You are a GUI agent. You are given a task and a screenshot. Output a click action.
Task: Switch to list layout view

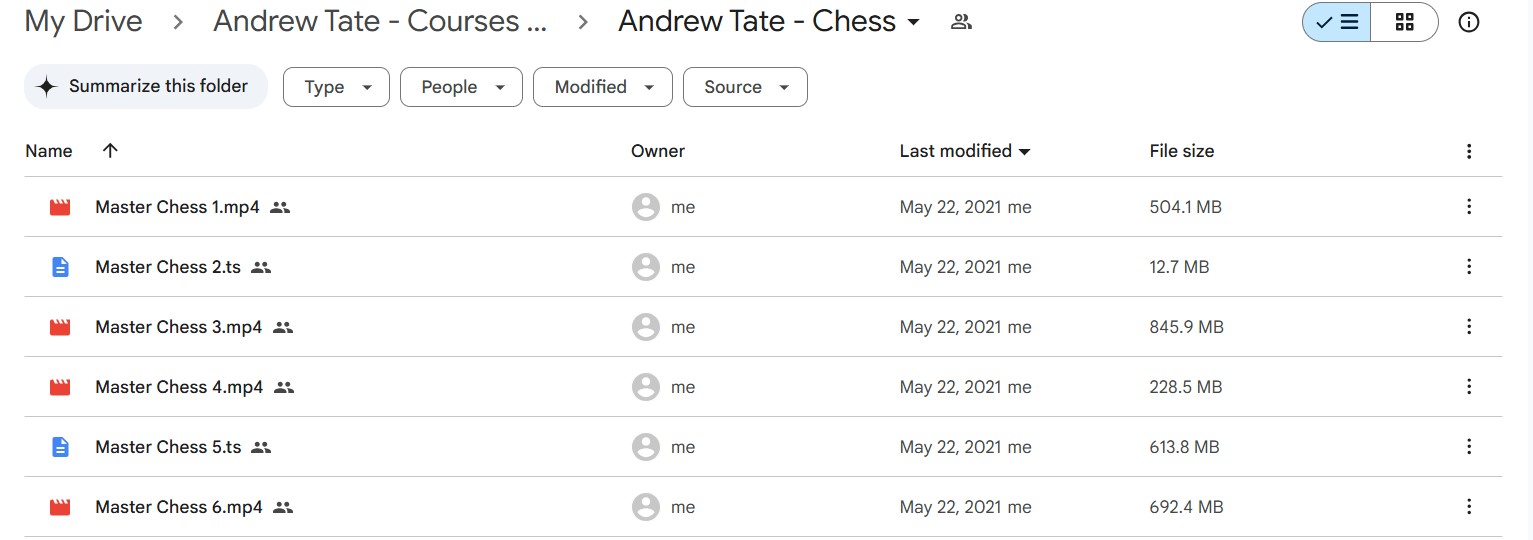[1336, 22]
